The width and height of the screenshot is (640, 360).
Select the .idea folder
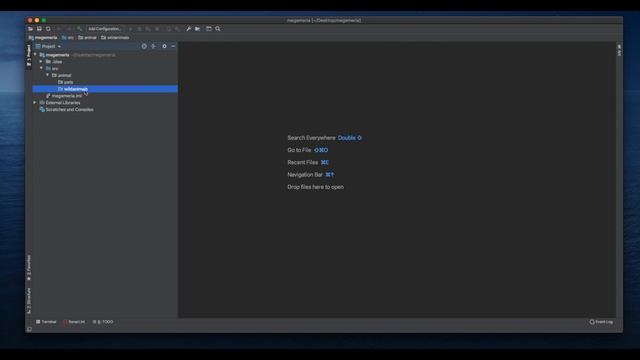point(54,62)
